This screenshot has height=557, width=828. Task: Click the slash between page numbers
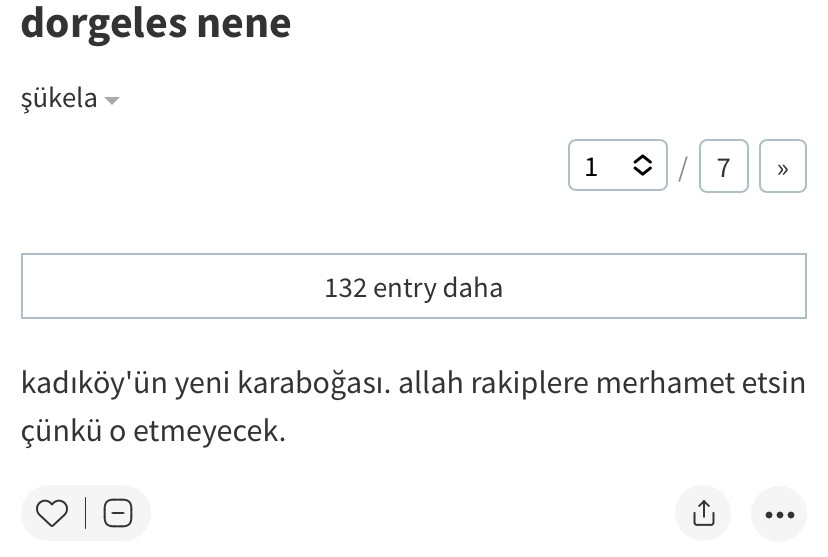point(683,167)
